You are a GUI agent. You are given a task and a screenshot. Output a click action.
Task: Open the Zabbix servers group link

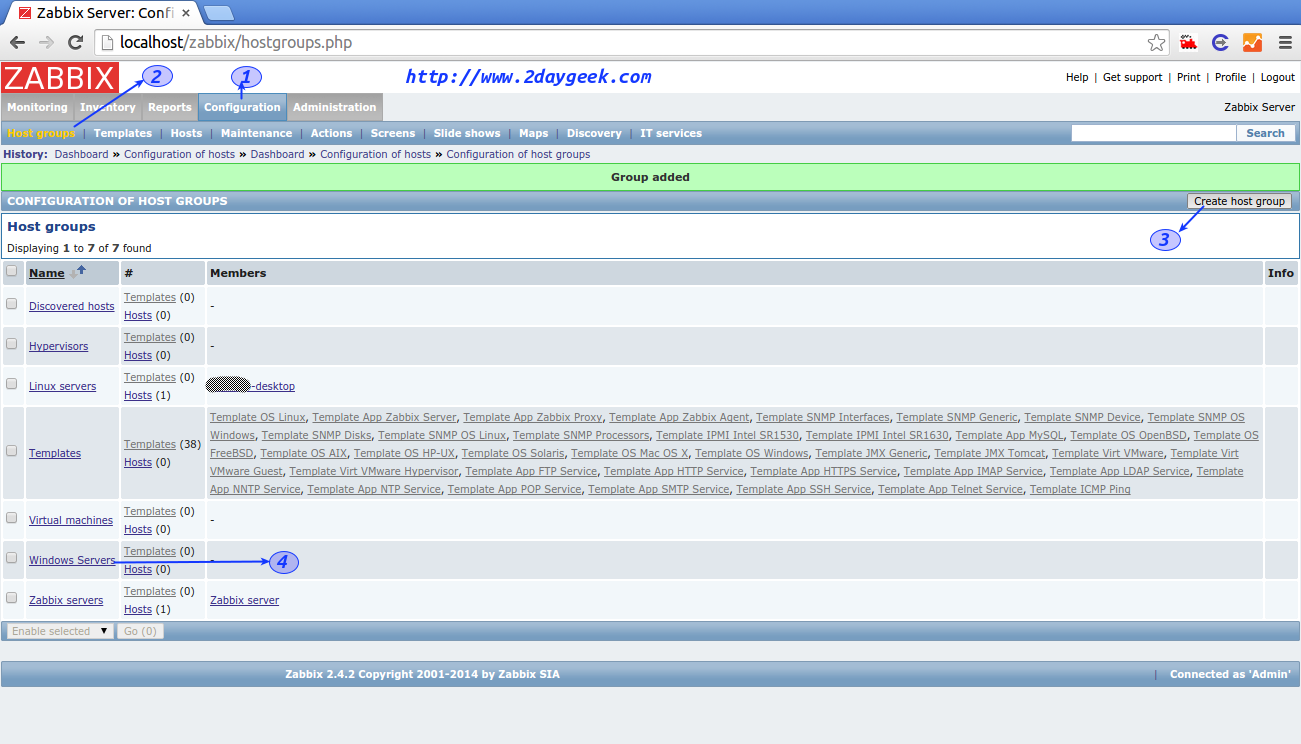click(x=66, y=600)
